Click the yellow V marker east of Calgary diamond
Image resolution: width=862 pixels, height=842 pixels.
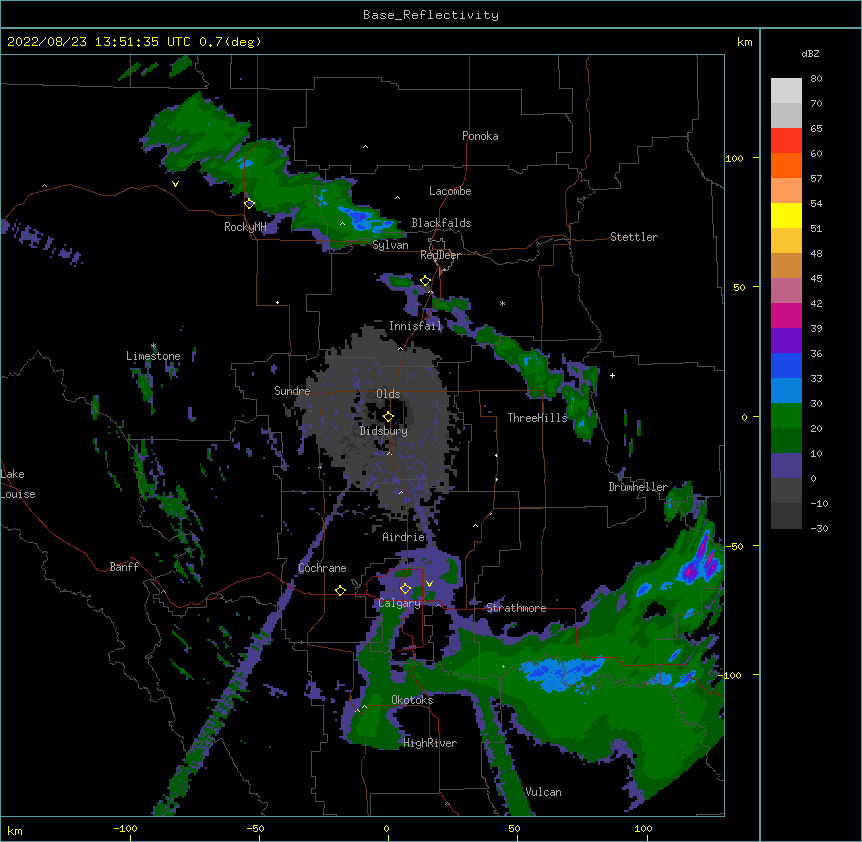point(429,584)
